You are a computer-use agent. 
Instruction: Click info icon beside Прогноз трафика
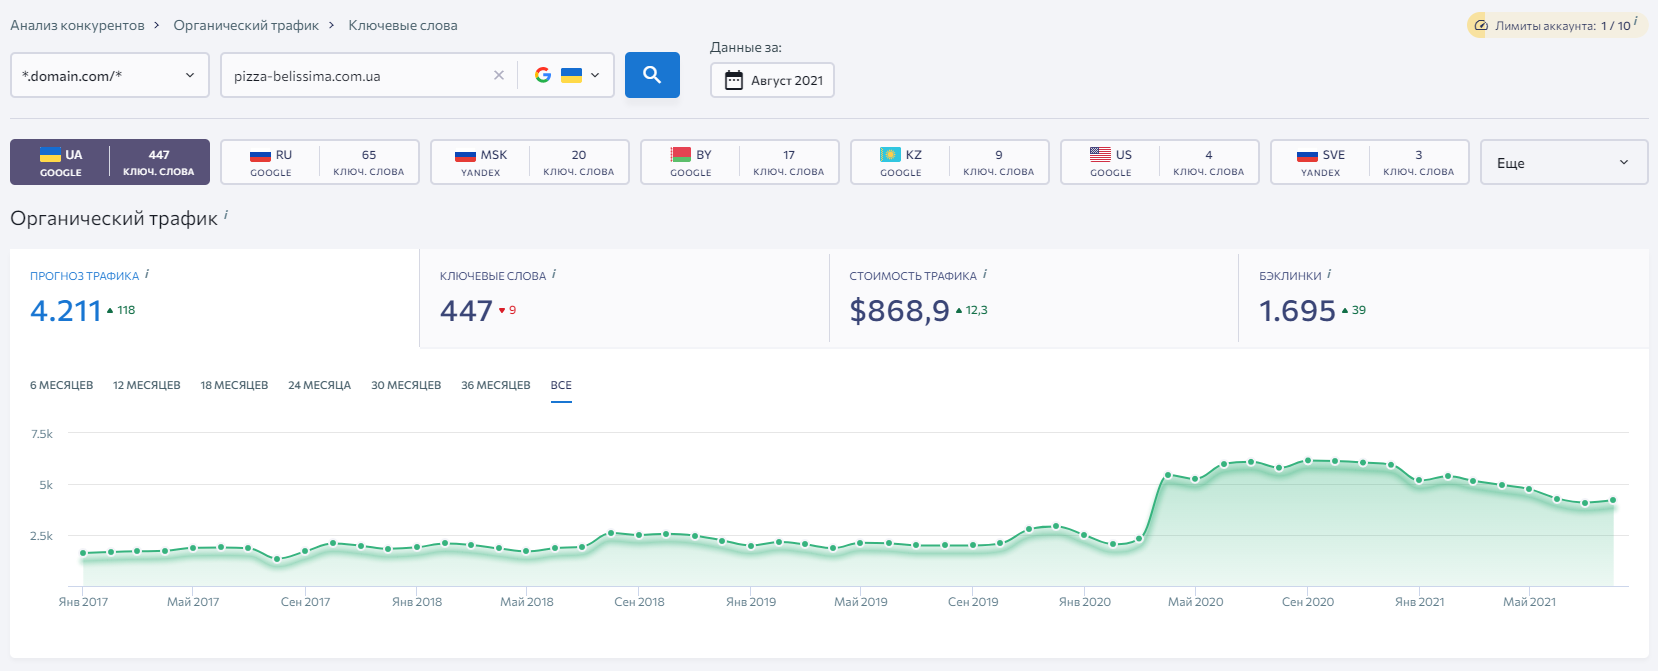147,274
